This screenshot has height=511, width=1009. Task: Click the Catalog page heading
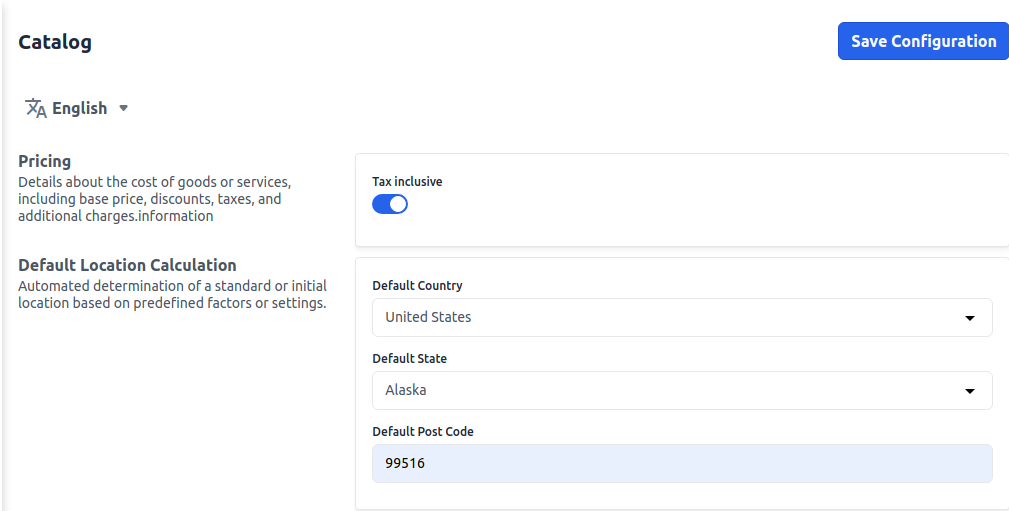[55, 42]
